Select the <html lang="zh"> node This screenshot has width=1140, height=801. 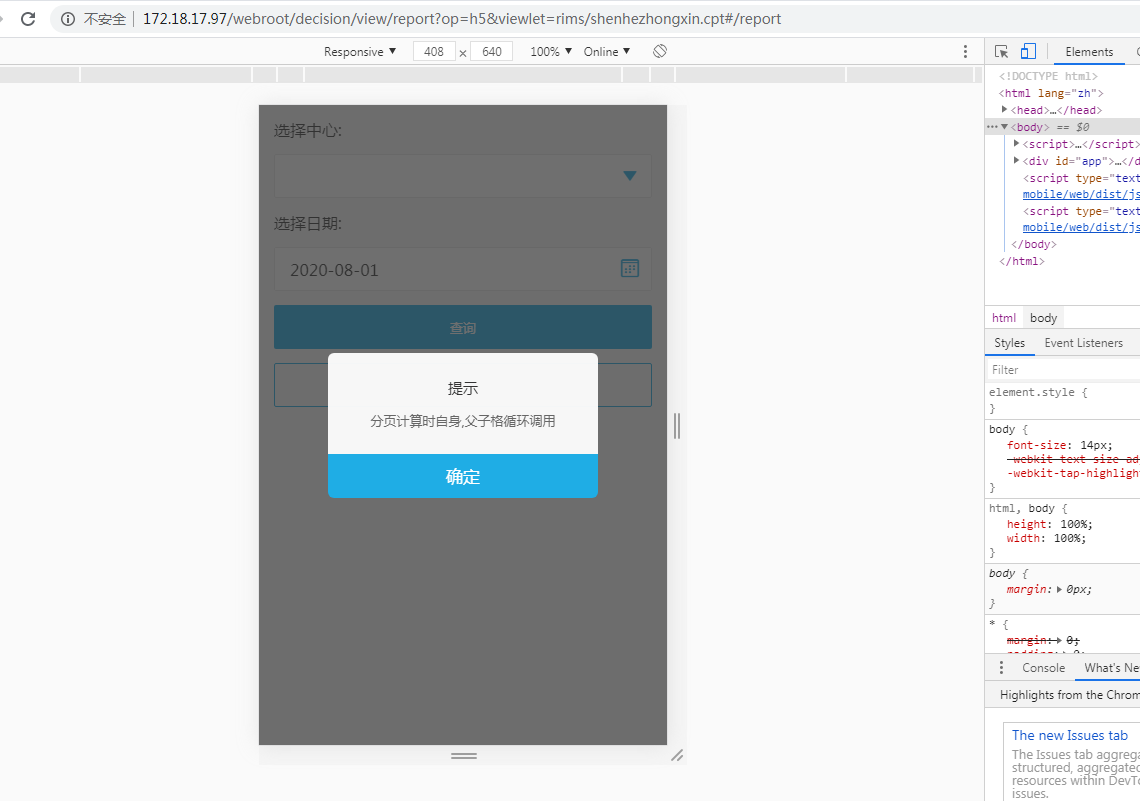[x=1051, y=93]
